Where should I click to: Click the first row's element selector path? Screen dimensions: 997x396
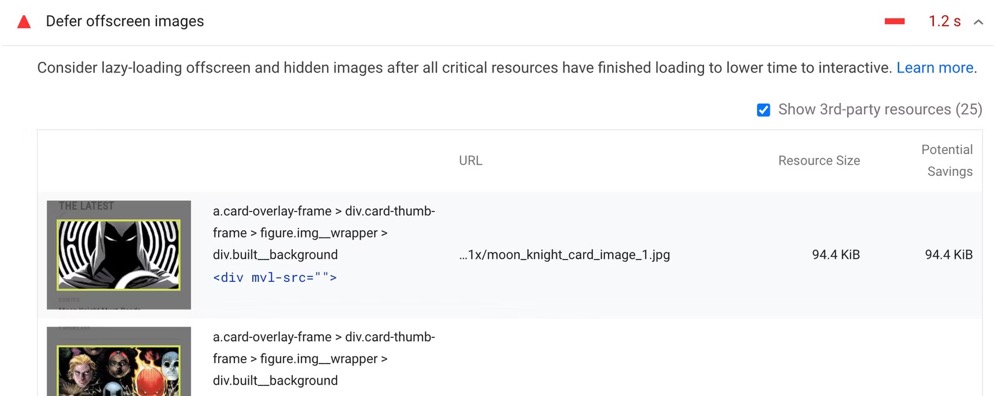point(324,233)
